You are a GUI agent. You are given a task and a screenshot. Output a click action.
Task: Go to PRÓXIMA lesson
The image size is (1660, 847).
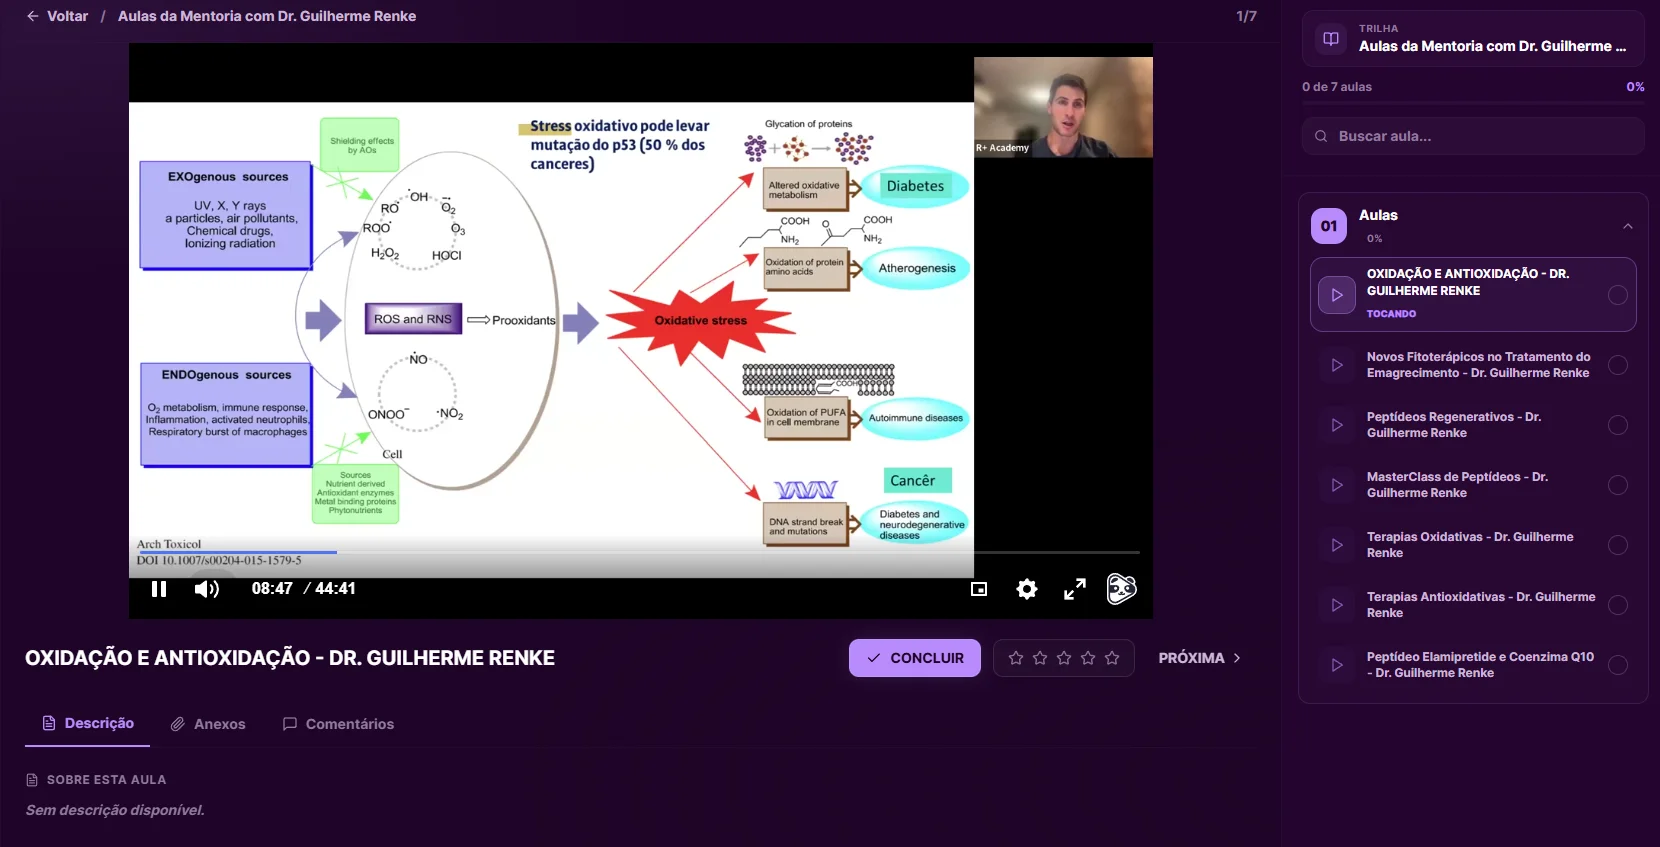[1200, 658]
